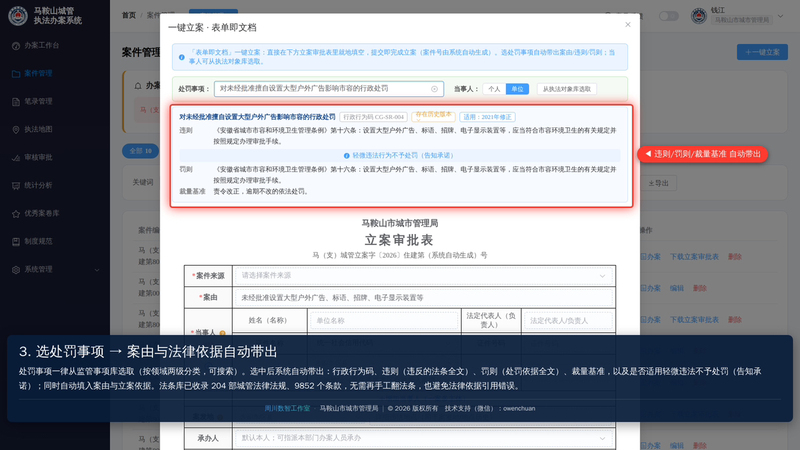Image resolution: width=800 pixels, height=450 pixels.
Task: Click the 一键立案 button on the background page
Action: [x=762, y=52]
